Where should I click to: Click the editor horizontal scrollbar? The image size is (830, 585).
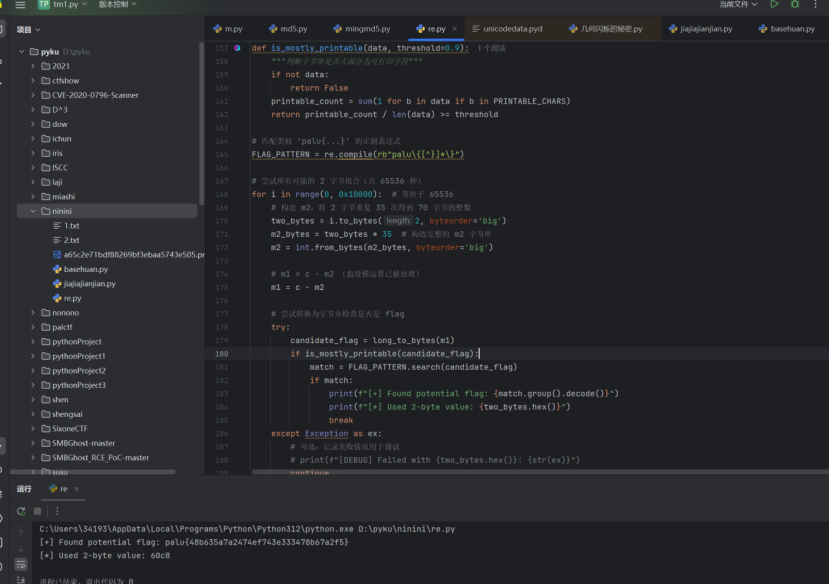click(x=540, y=471)
